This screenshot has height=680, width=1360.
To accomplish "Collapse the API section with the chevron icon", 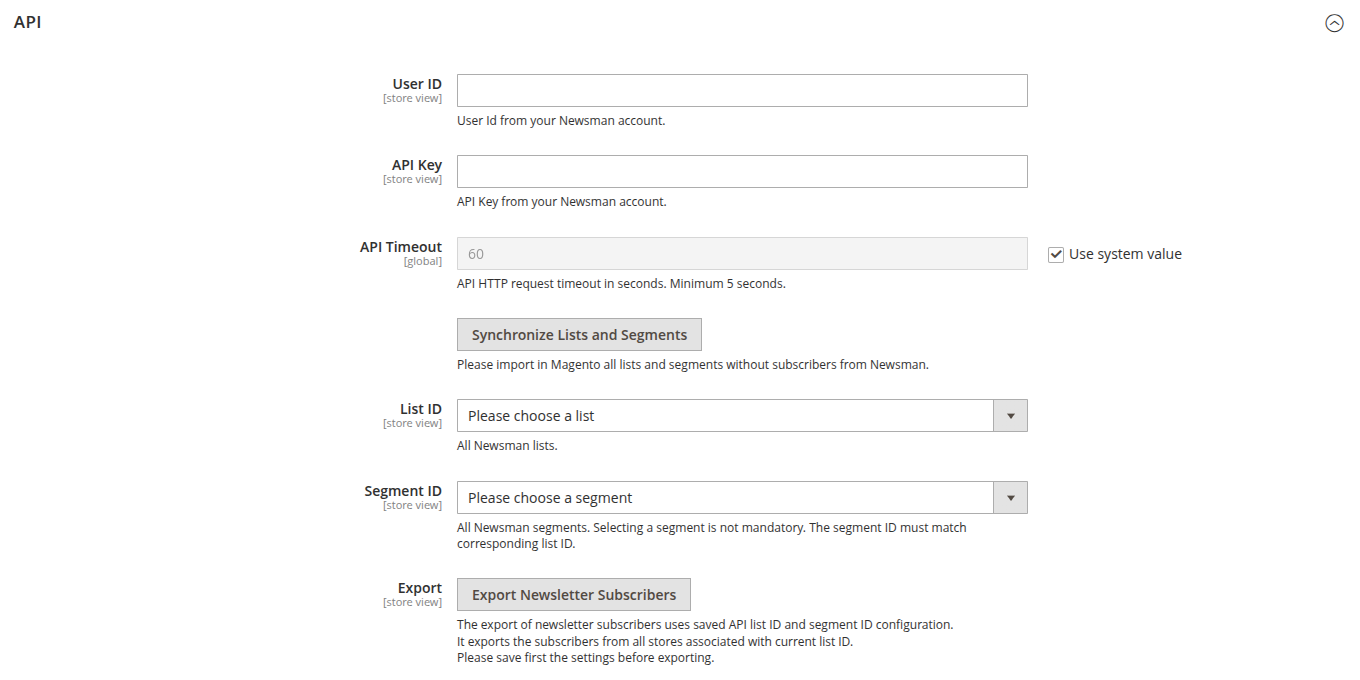I will click(x=1334, y=23).
